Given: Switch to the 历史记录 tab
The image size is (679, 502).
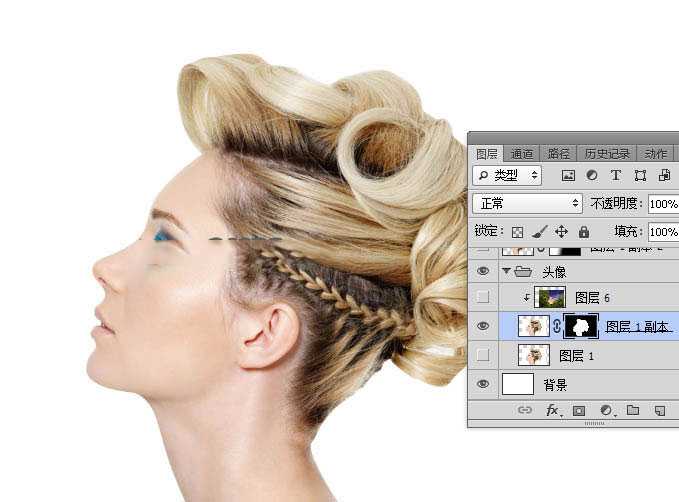Looking at the screenshot, I should point(606,153).
